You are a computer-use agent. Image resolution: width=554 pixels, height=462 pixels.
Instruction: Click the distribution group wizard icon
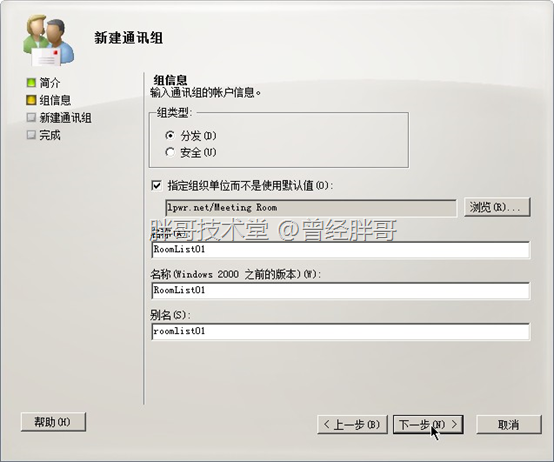(x=49, y=40)
